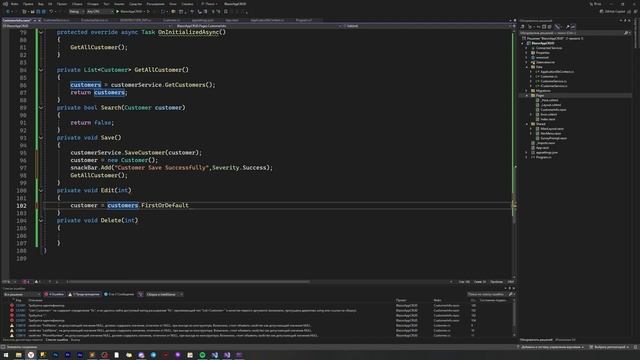This screenshot has height=360, width=640.
Task: Click the warning count indicator below editor
Action: coord(38,282)
